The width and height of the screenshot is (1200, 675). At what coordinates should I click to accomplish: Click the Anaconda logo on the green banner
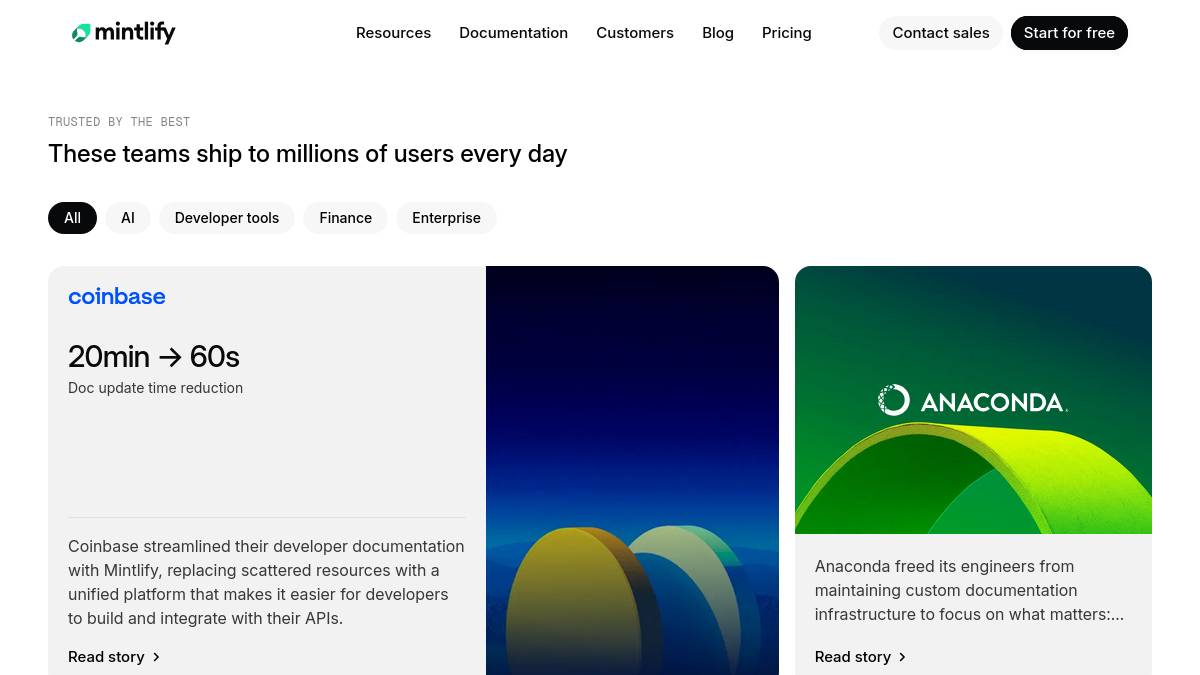pyautogui.click(x=973, y=400)
